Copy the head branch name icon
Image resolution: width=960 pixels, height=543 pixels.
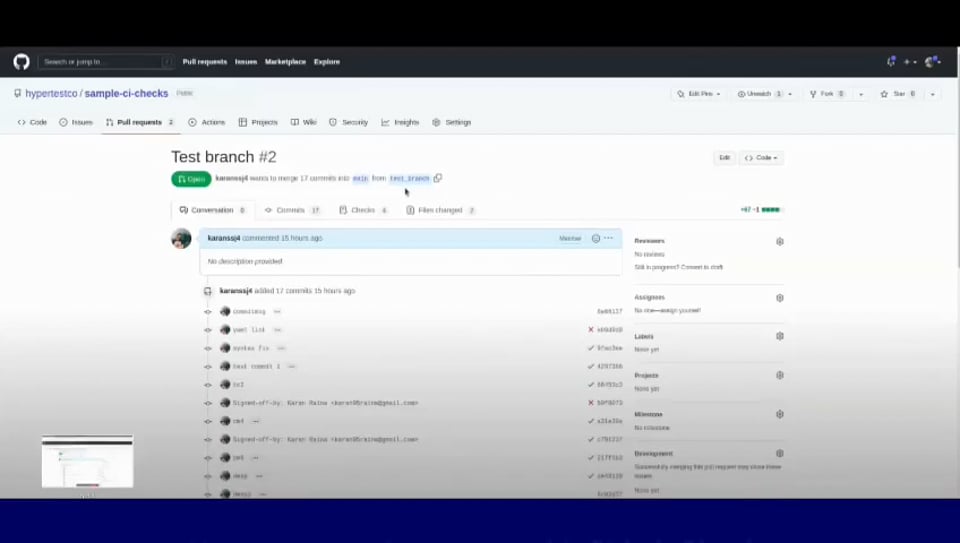[438, 178]
